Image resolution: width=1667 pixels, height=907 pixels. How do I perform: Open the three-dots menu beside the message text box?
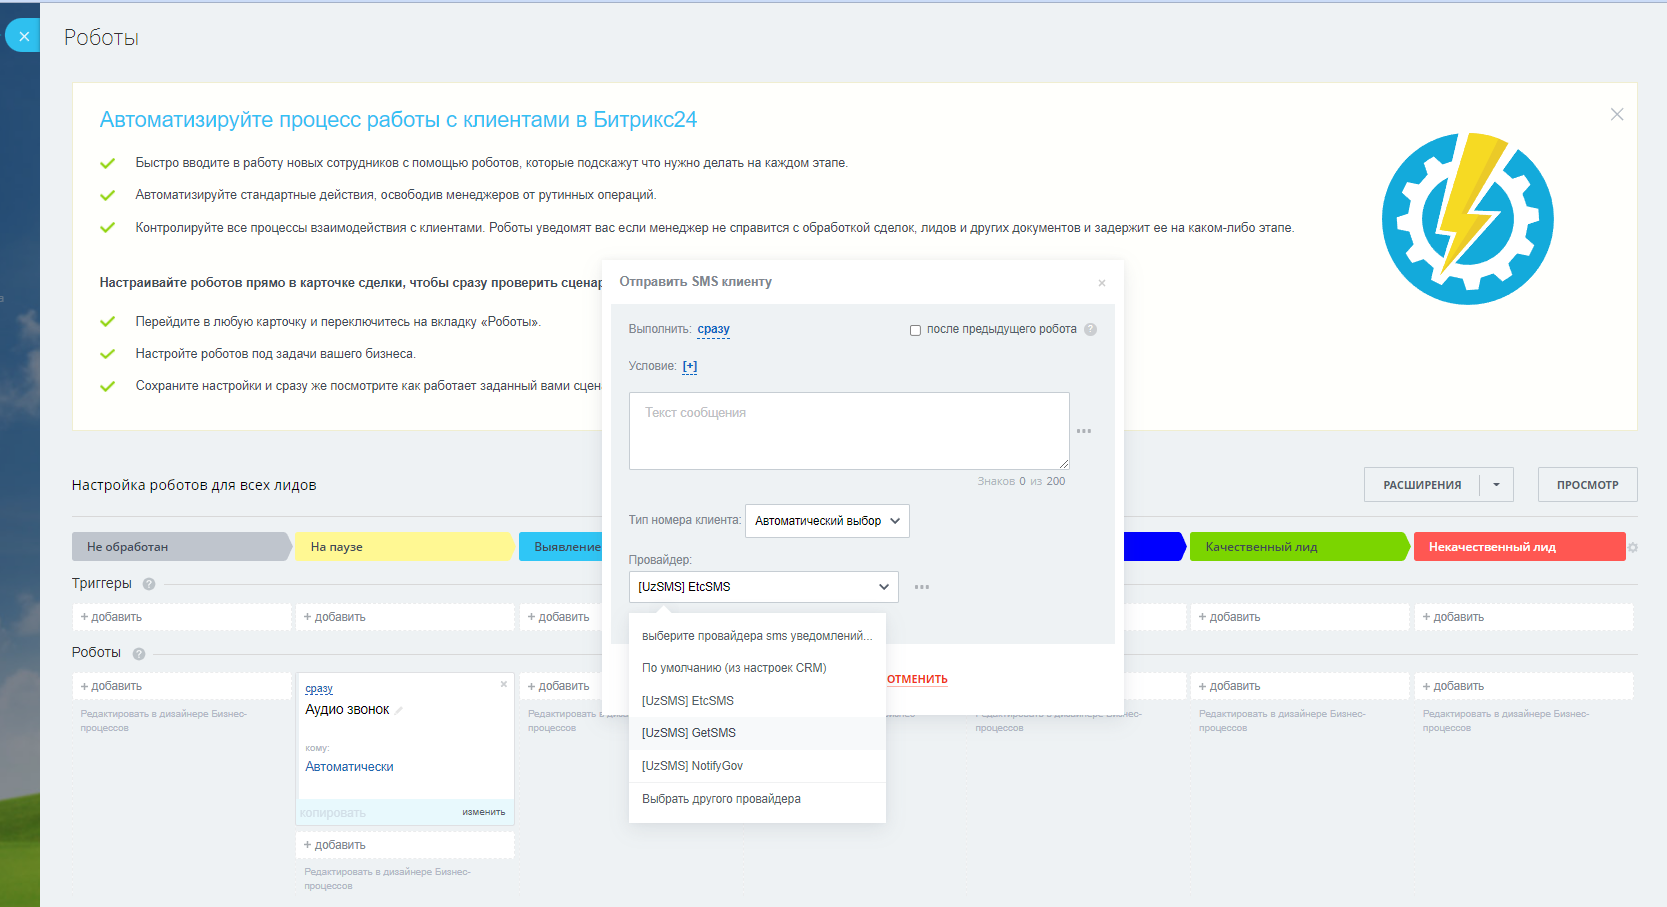pyautogui.click(x=1084, y=431)
